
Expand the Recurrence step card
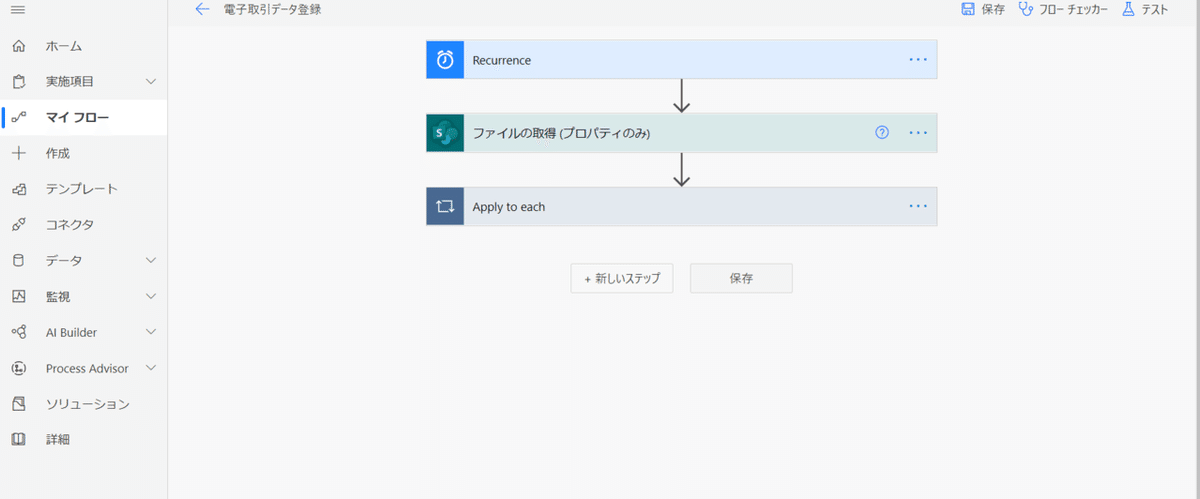click(x=681, y=60)
